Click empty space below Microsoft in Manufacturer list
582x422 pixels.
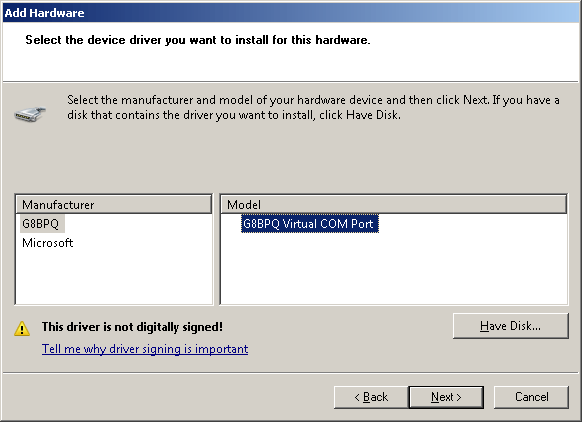coord(114,278)
